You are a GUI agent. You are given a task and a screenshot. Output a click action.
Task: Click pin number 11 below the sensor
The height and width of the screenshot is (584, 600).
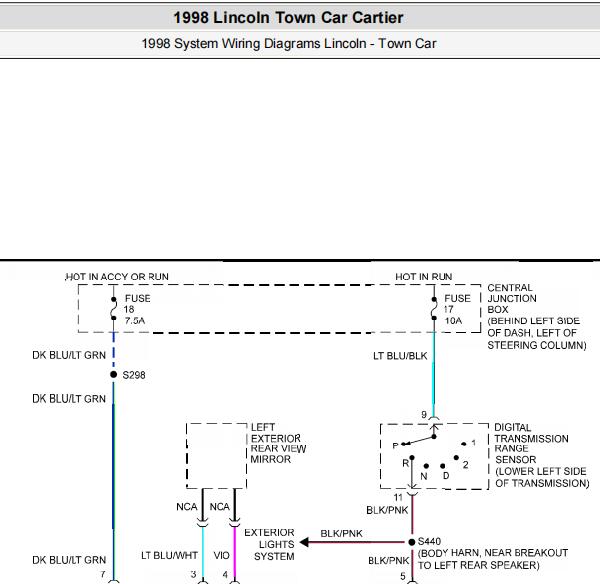398,498
